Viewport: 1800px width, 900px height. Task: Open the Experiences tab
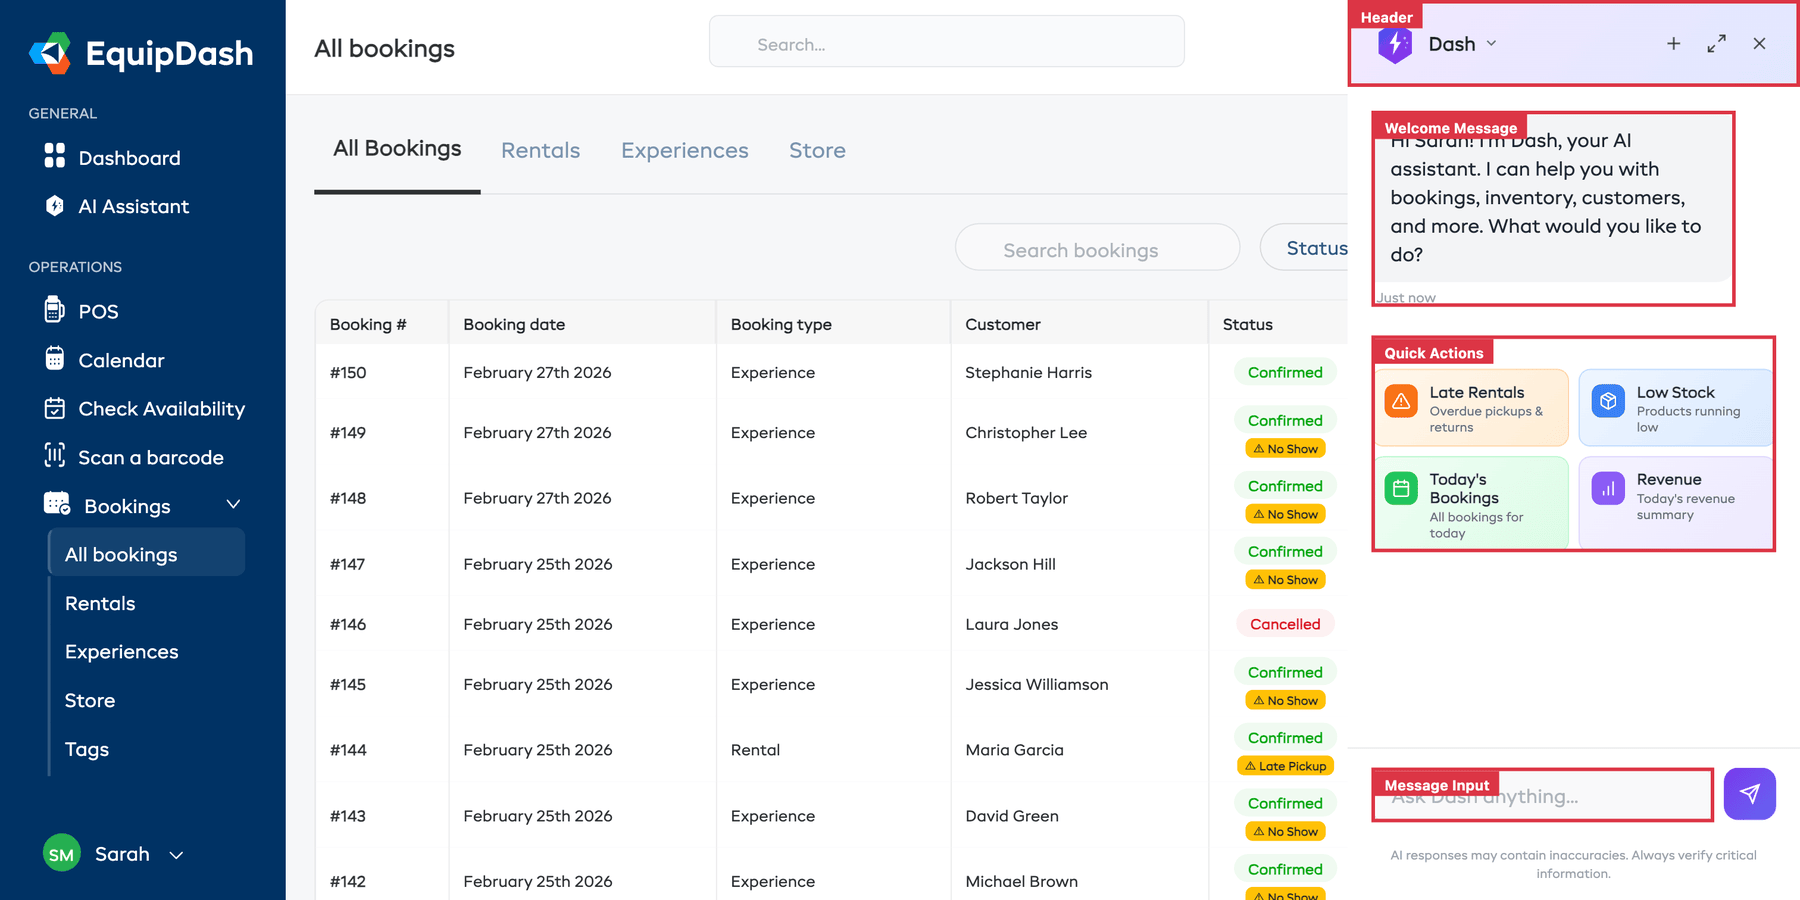684,150
